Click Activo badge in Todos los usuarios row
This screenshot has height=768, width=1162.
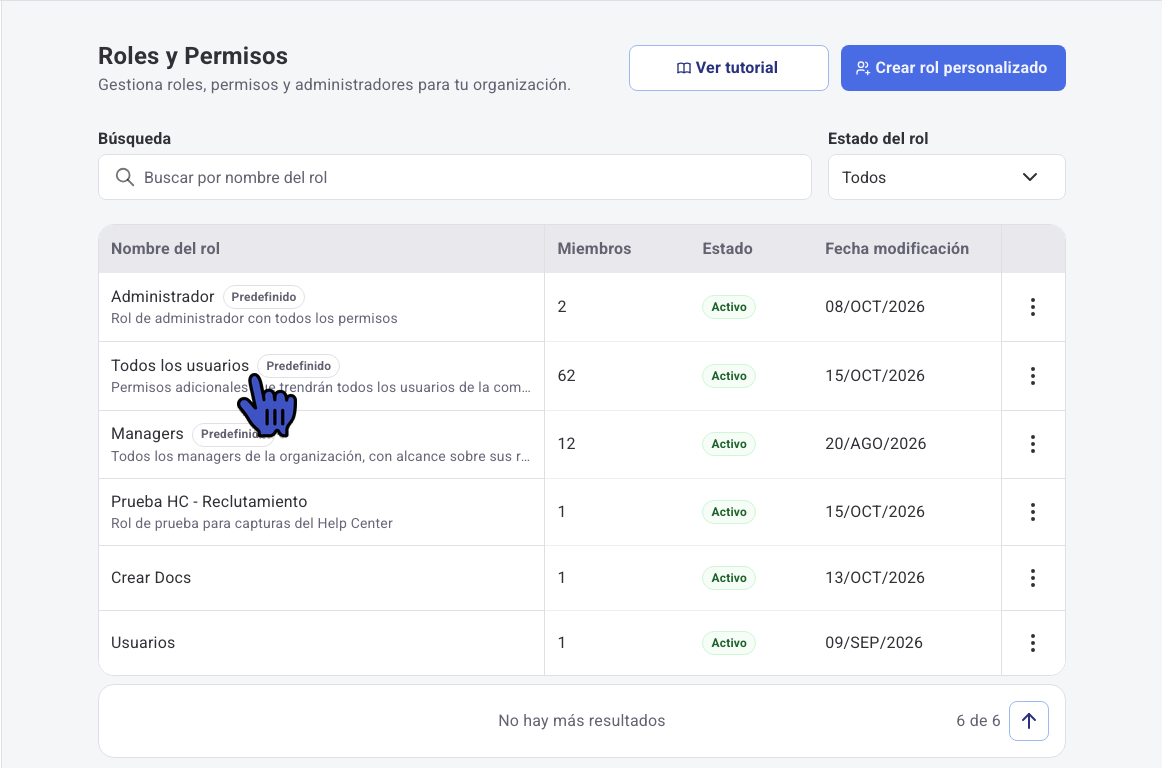(x=728, y=376)
